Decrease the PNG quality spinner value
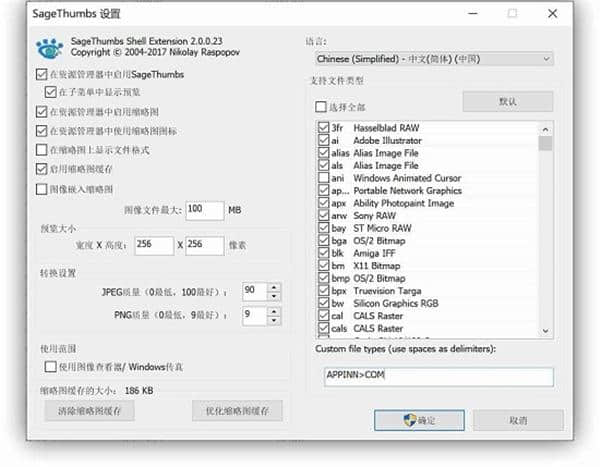This screenshot has width=600, height=467. point(274,320)
